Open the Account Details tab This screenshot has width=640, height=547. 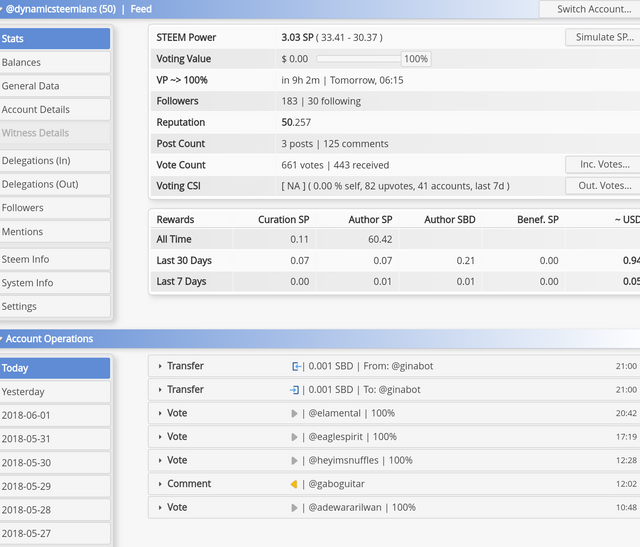(x=55, y=109)
